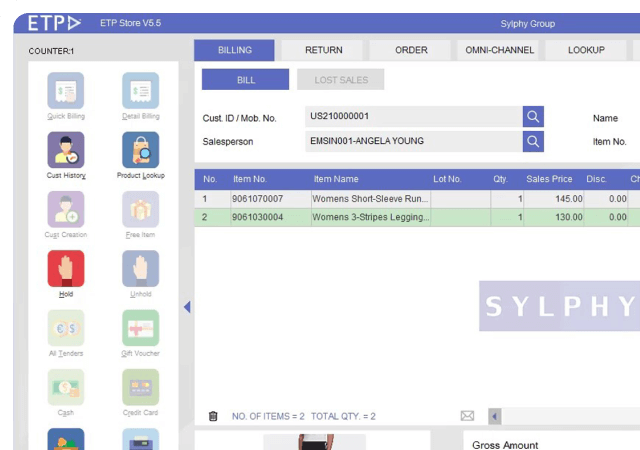Open the Detail Billing icon
640x450 pixels.
coord(140,90)
